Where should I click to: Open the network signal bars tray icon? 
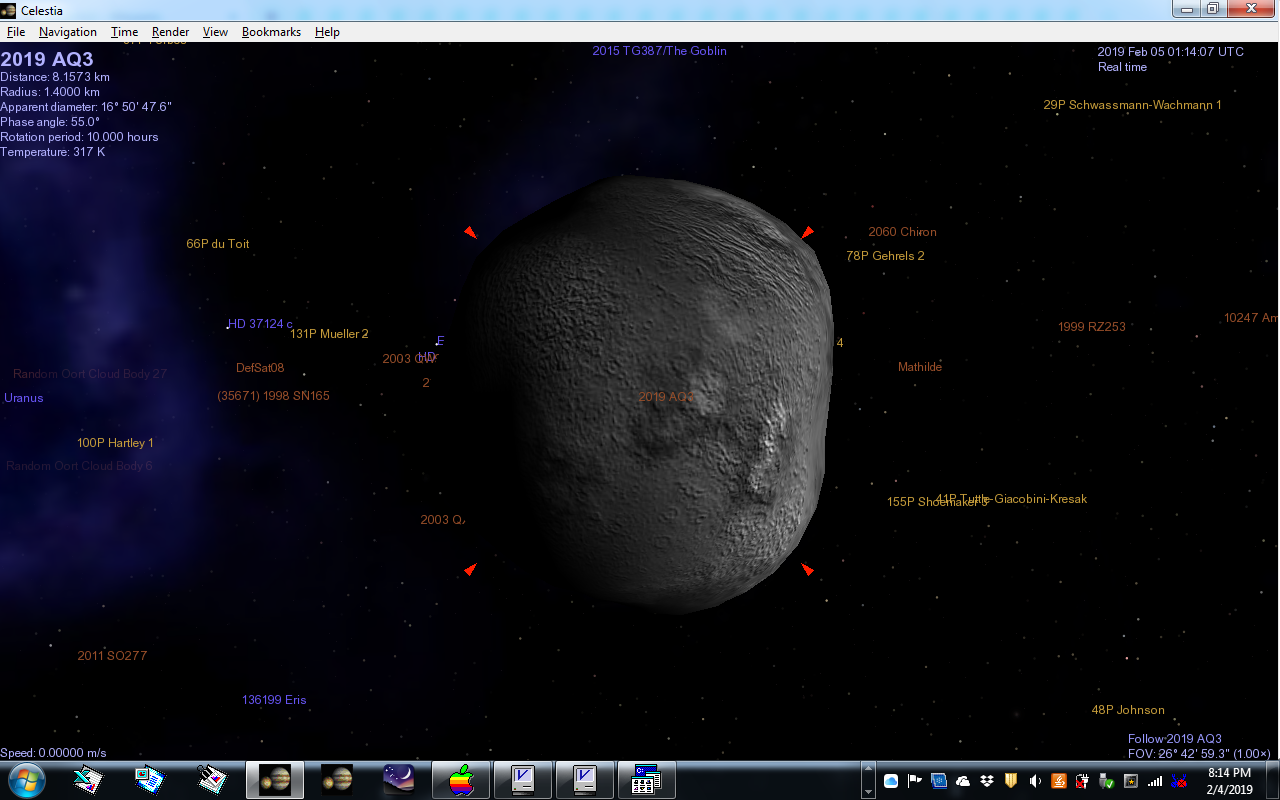1155,781
